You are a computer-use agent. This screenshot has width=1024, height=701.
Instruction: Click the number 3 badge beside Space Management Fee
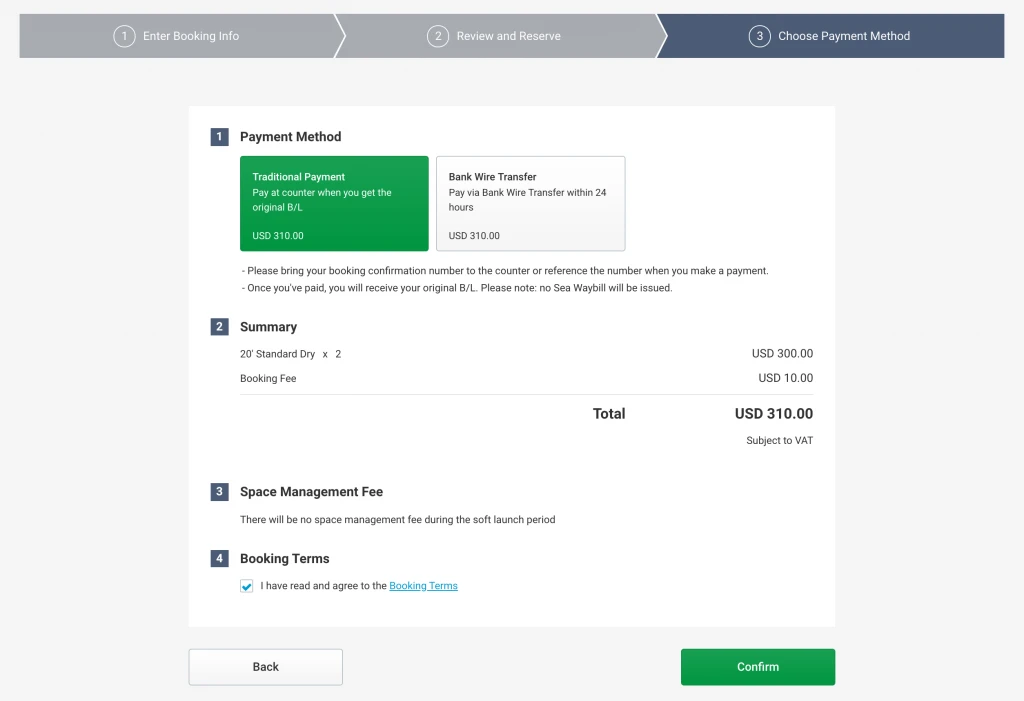coord(219,492)
